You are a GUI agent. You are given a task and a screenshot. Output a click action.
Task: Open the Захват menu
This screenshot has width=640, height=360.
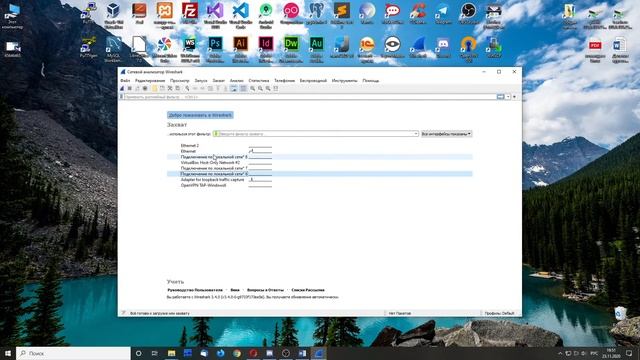218,80
